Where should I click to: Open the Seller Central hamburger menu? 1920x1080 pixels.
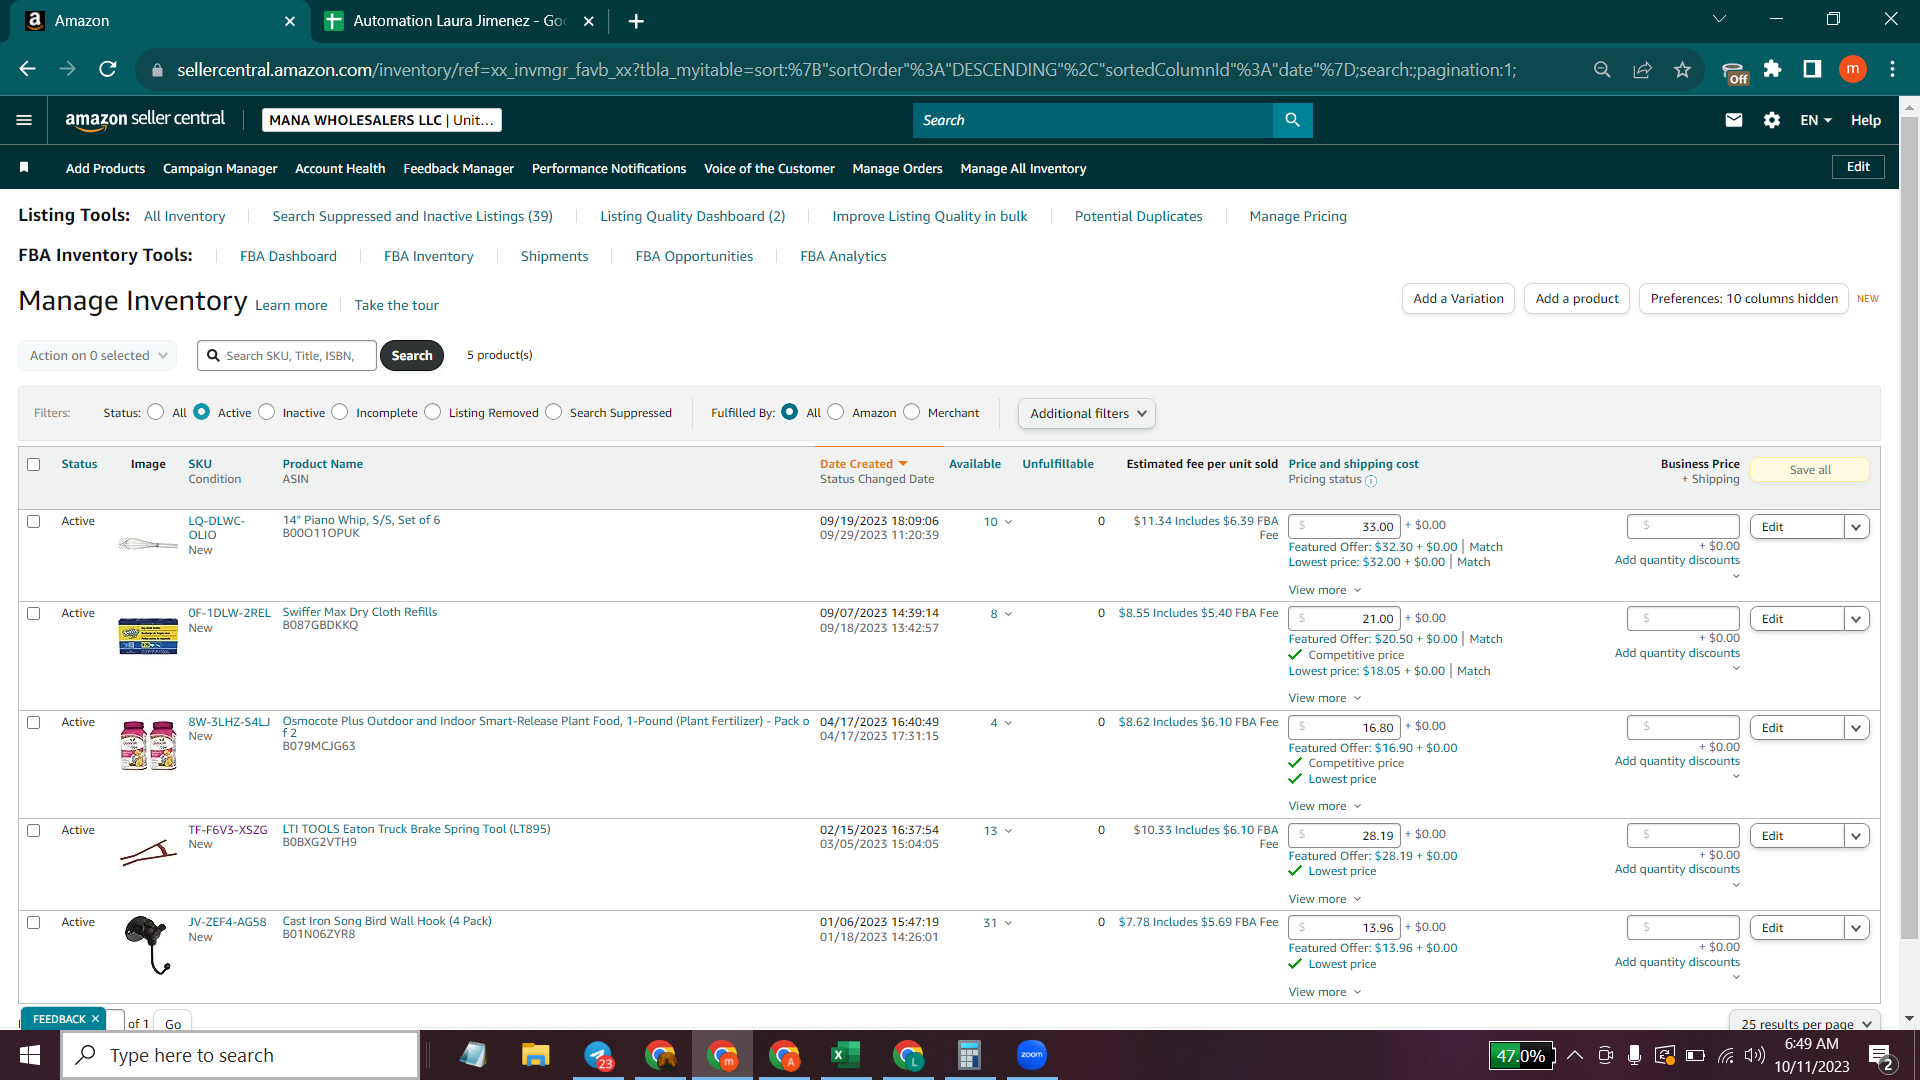(x=24, y=120)
